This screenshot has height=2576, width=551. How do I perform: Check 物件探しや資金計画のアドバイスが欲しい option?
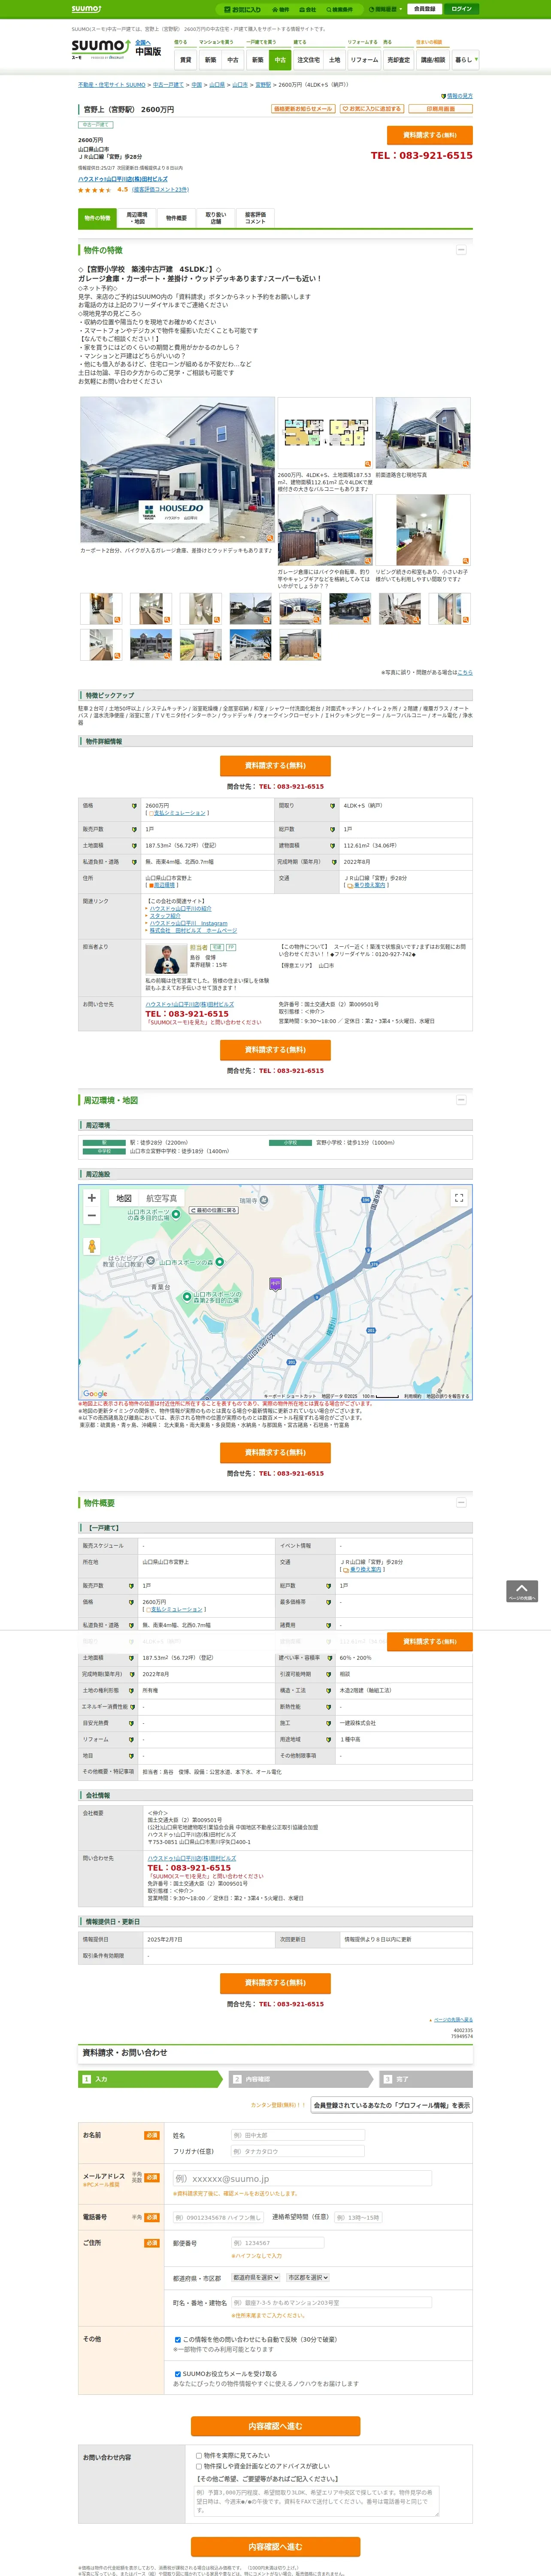[x=199, y=2466]
